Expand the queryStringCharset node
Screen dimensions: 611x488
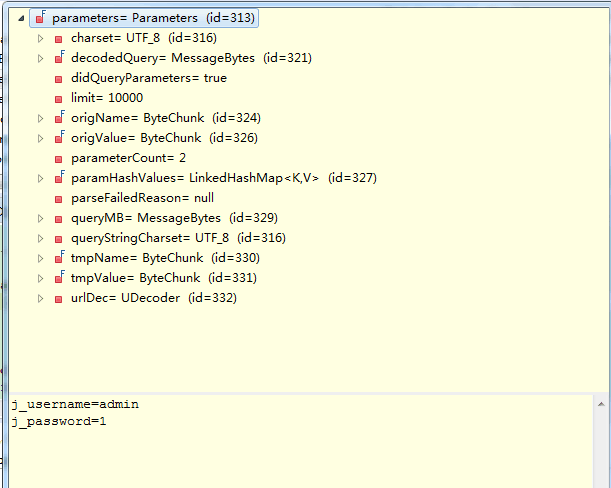pyautogui.click(x=40, y=238)
